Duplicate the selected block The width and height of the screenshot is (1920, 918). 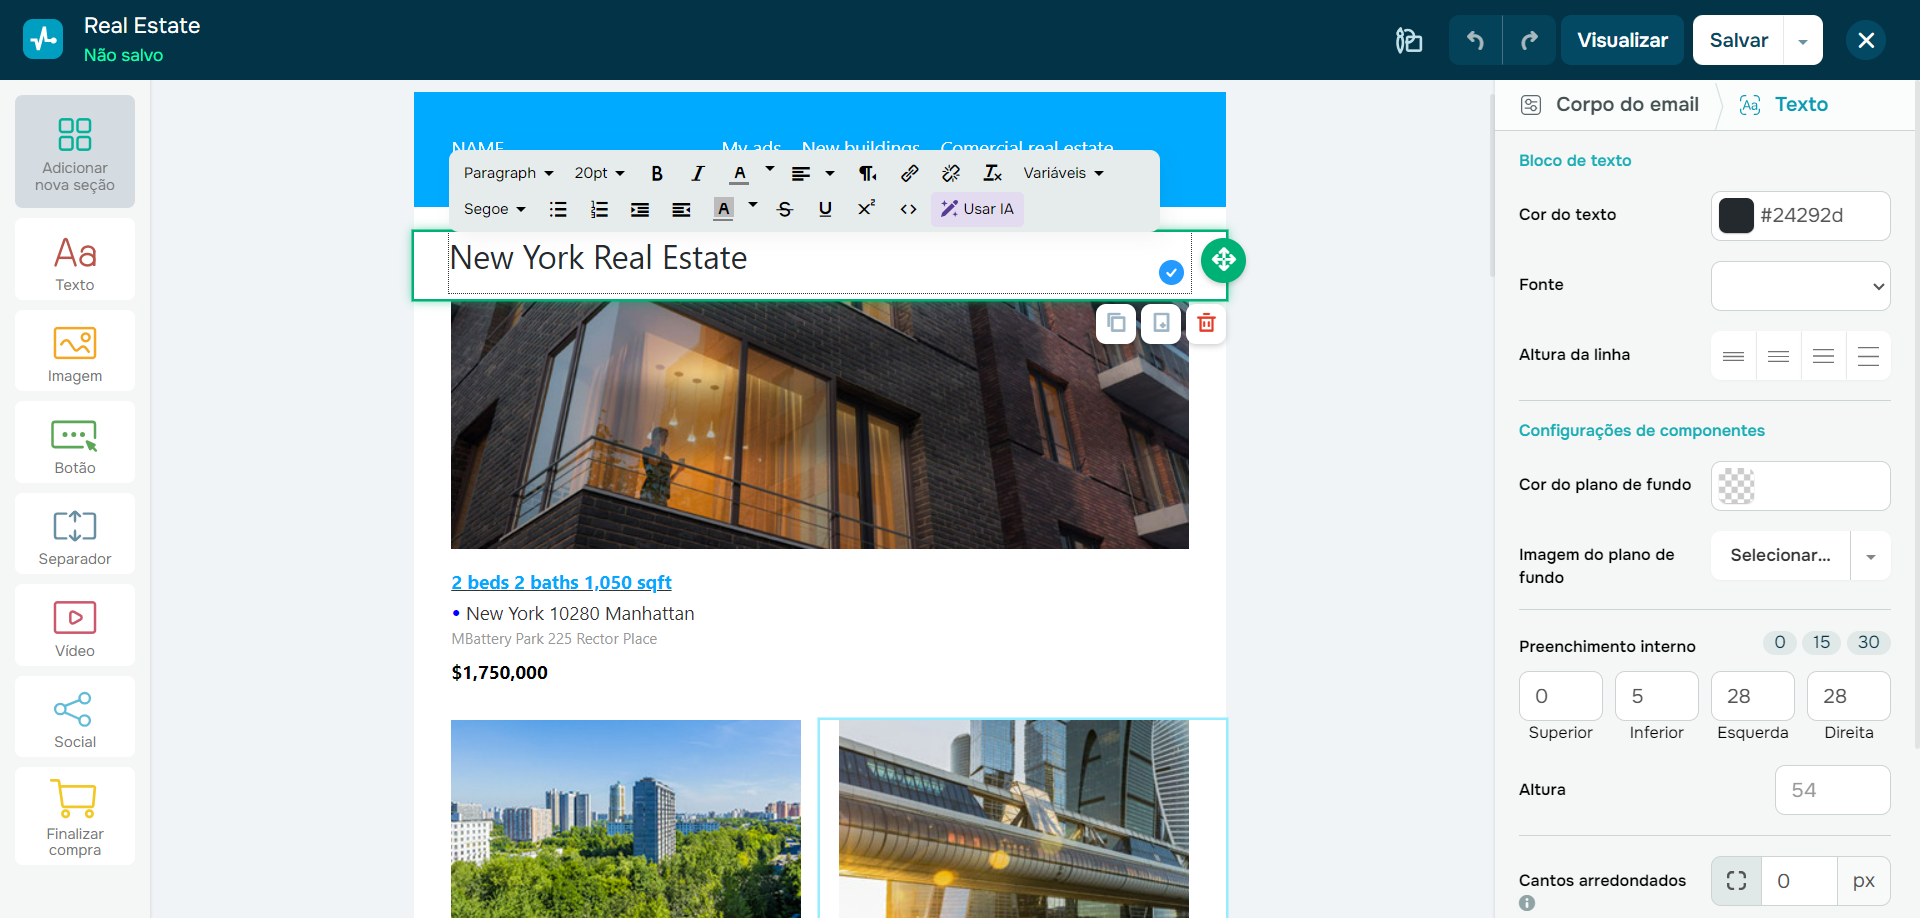pyautogui.click(x=1116, y=323)
